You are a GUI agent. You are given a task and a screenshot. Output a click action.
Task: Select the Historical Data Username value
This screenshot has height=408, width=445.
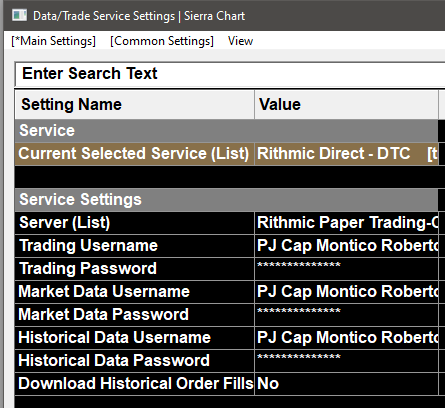tap(346, 338)
